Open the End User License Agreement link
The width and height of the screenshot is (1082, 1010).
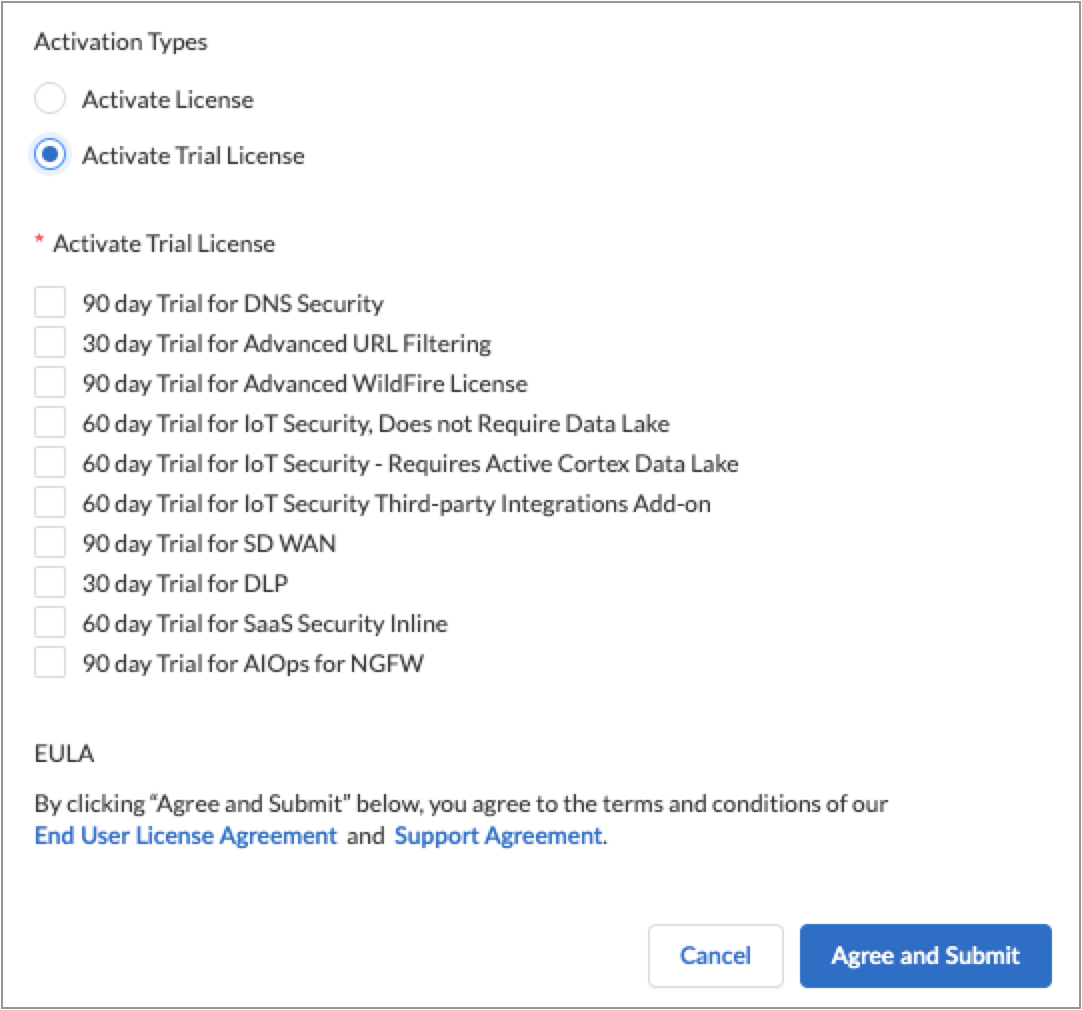point(185,836)
